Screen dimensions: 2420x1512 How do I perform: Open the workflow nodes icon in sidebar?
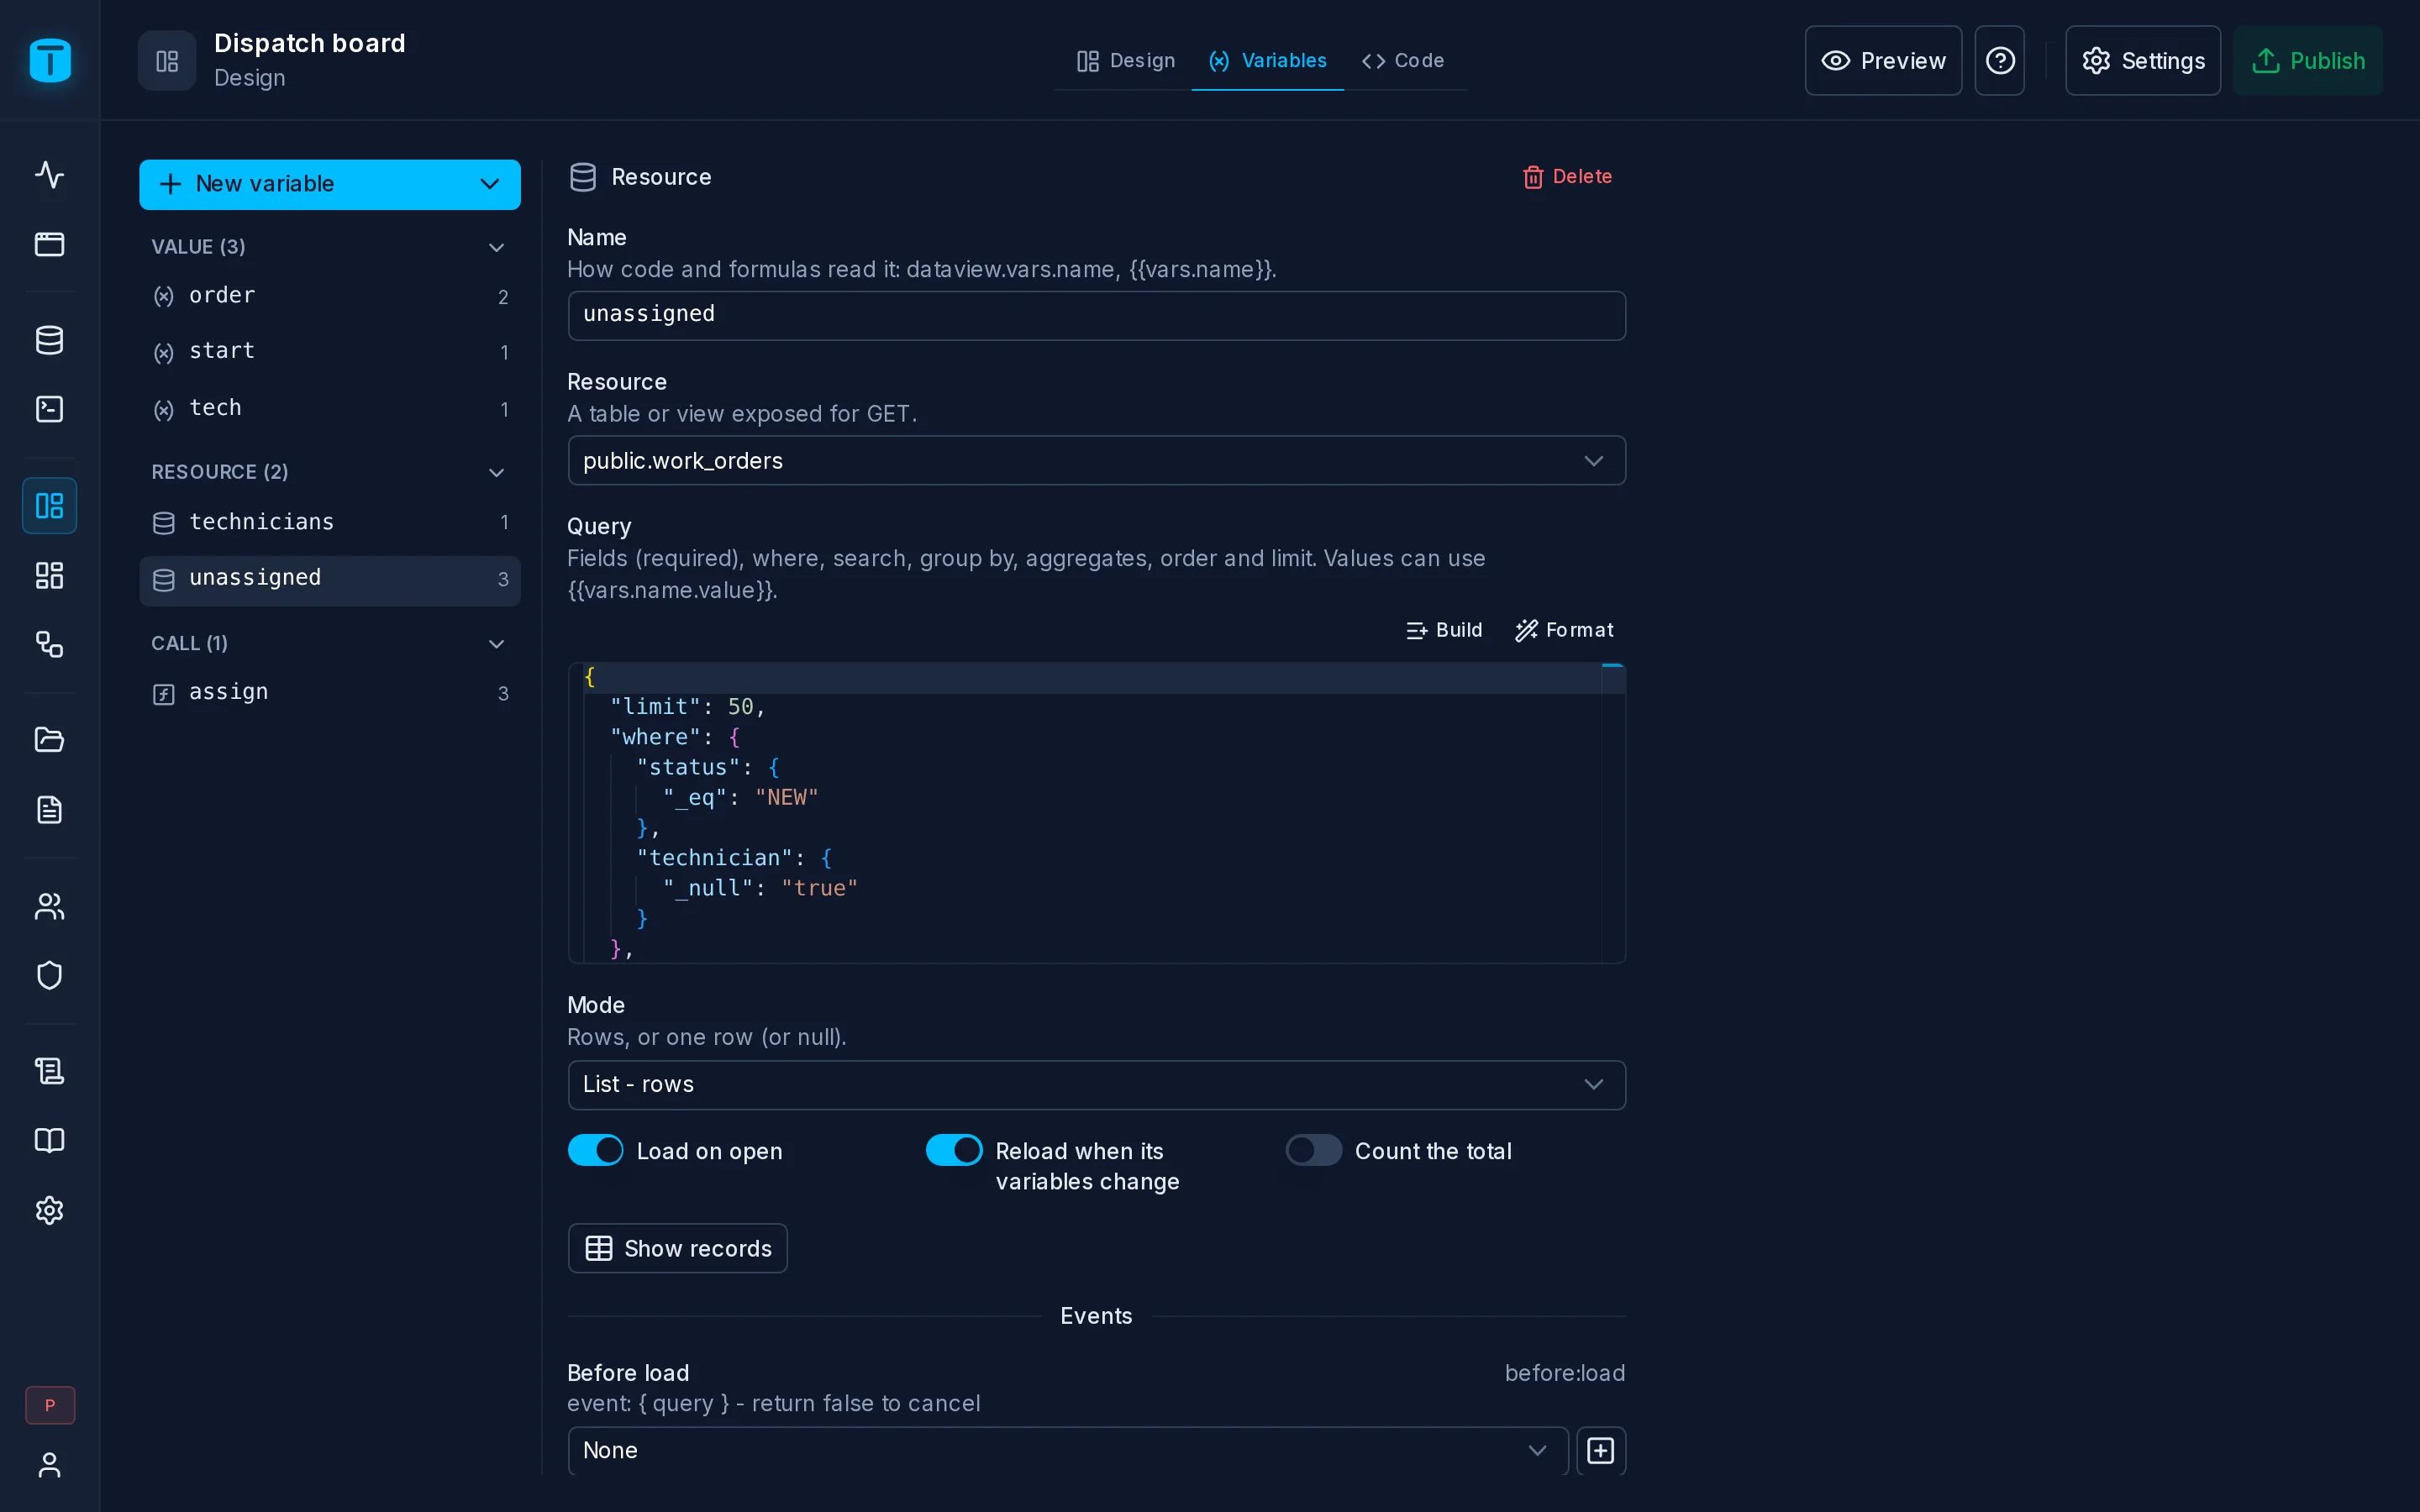coord(49,644)
